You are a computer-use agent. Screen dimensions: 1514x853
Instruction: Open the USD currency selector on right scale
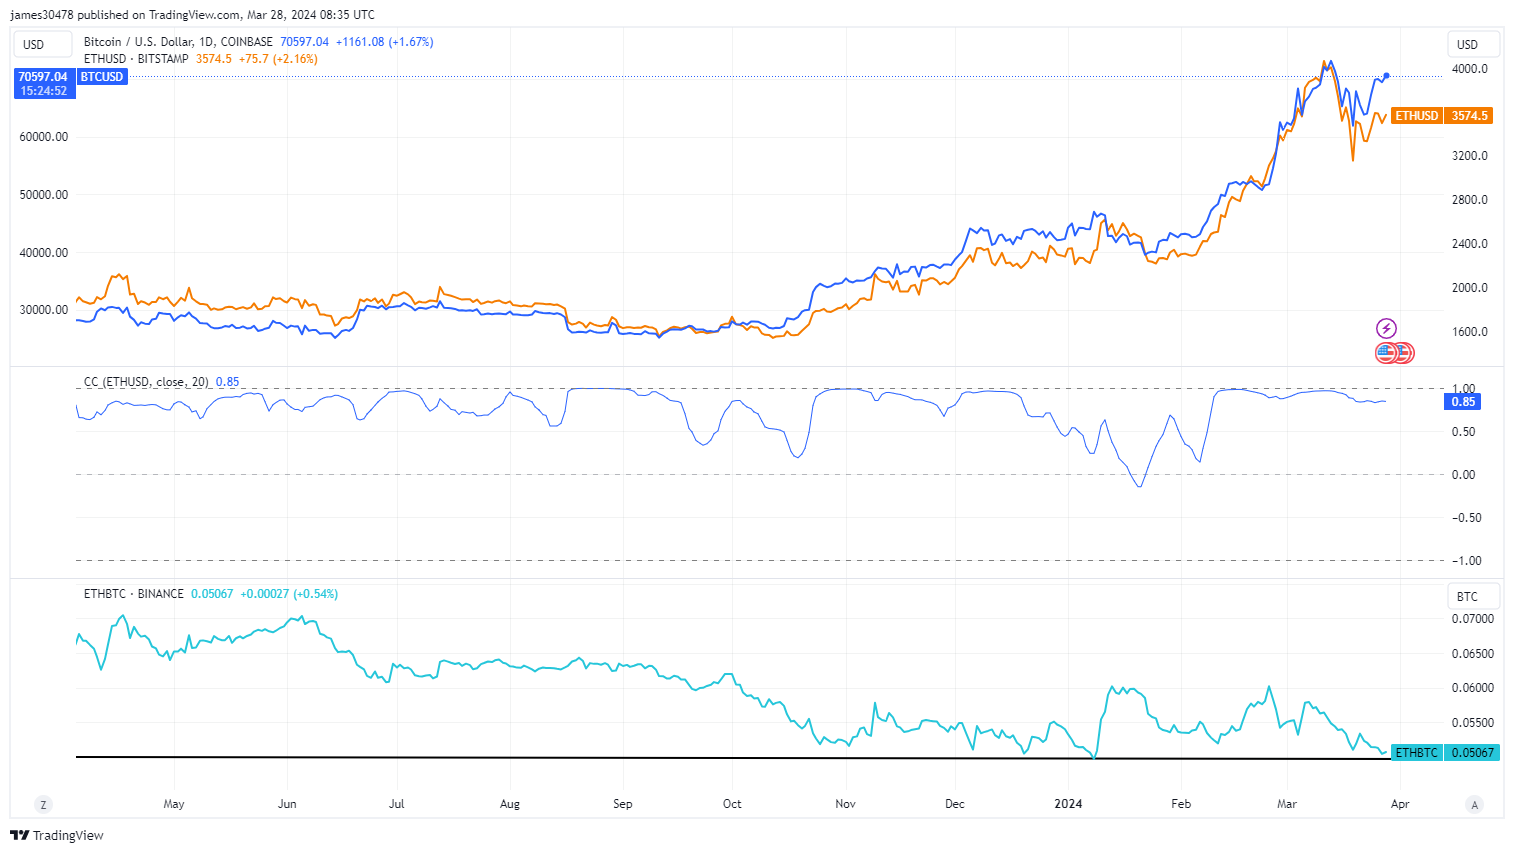click(1473, 44)
